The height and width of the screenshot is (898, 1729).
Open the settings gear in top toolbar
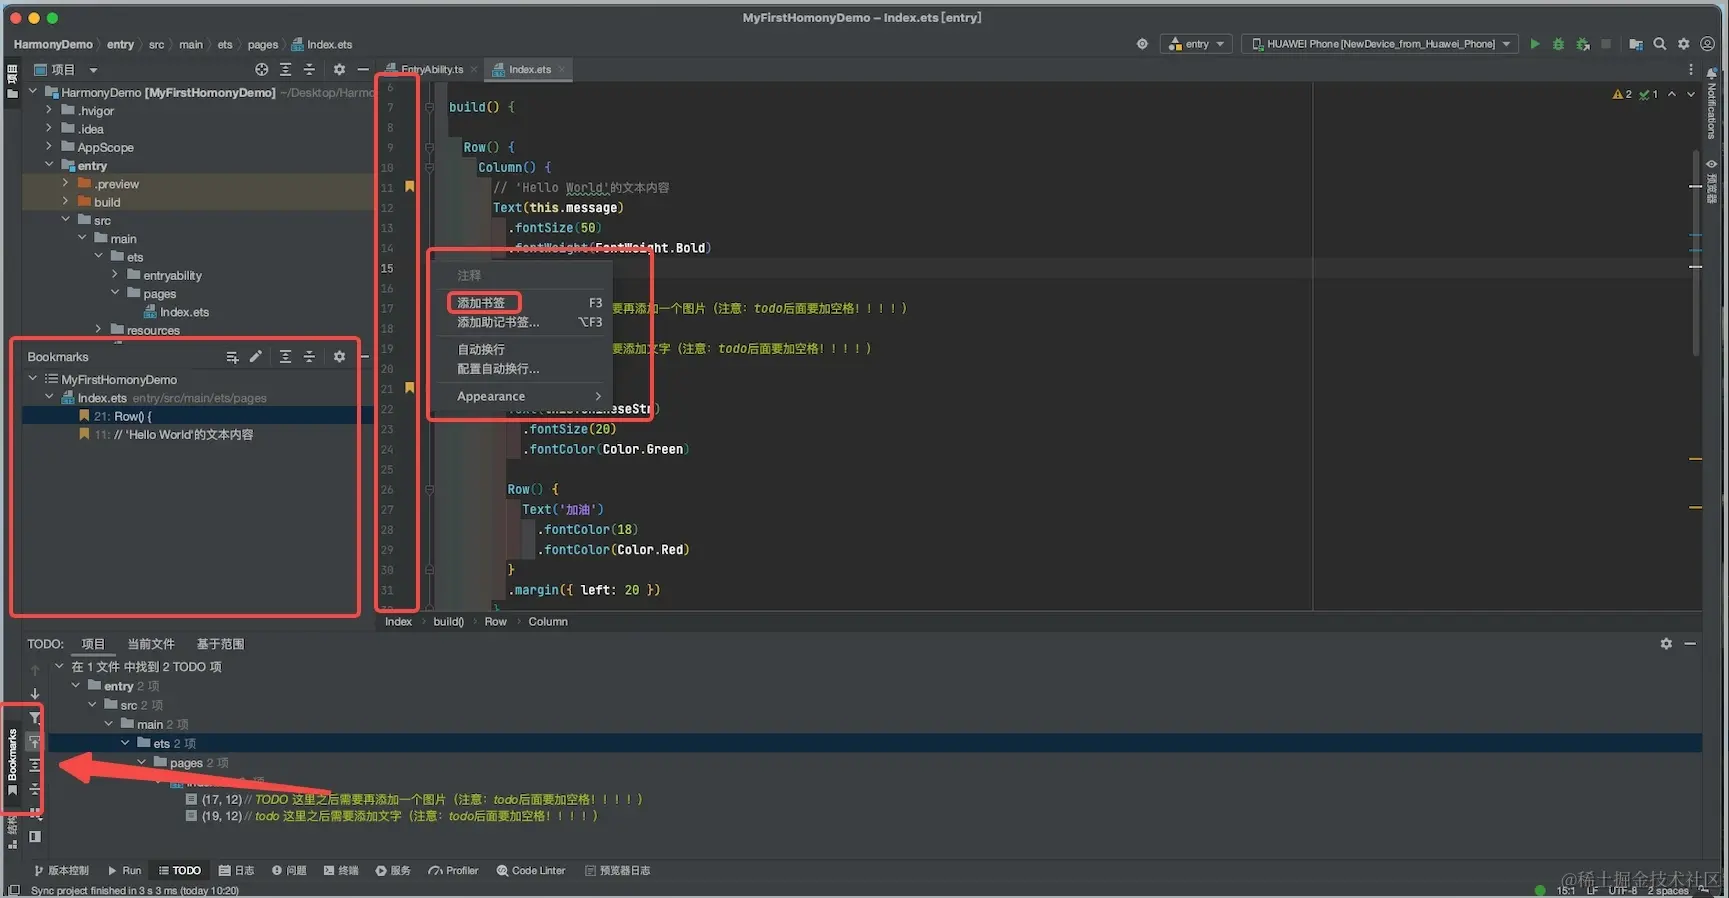click(x=1684, y=44)
